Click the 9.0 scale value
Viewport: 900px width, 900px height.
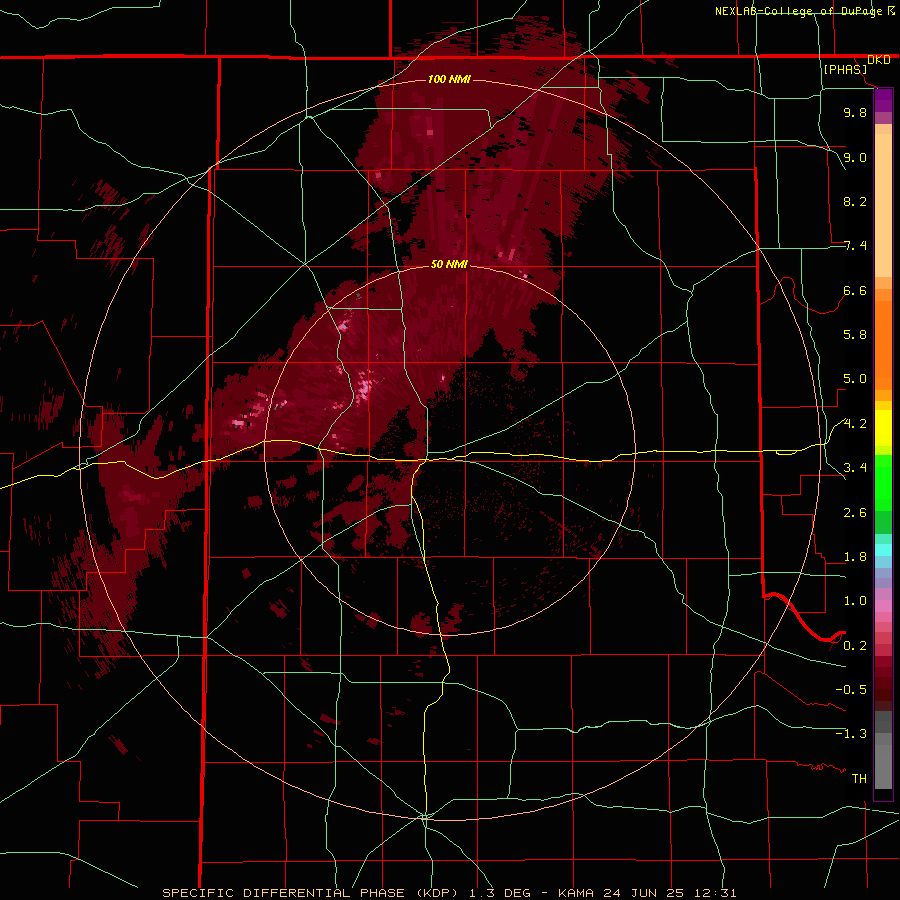click(x=855, y=157)
